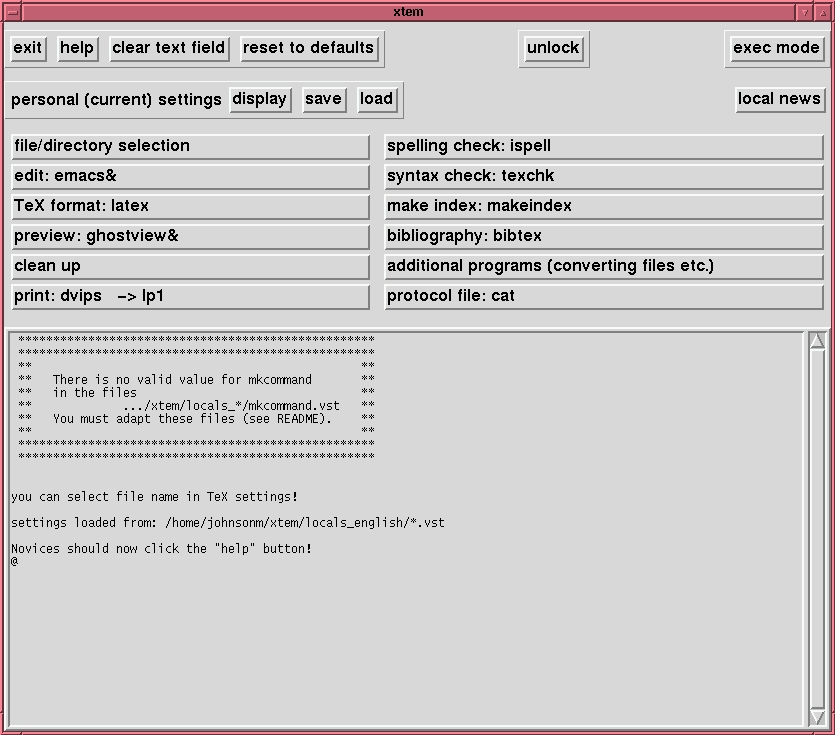Click scrollbar up arrow in output pane

[x=817, y=341]
